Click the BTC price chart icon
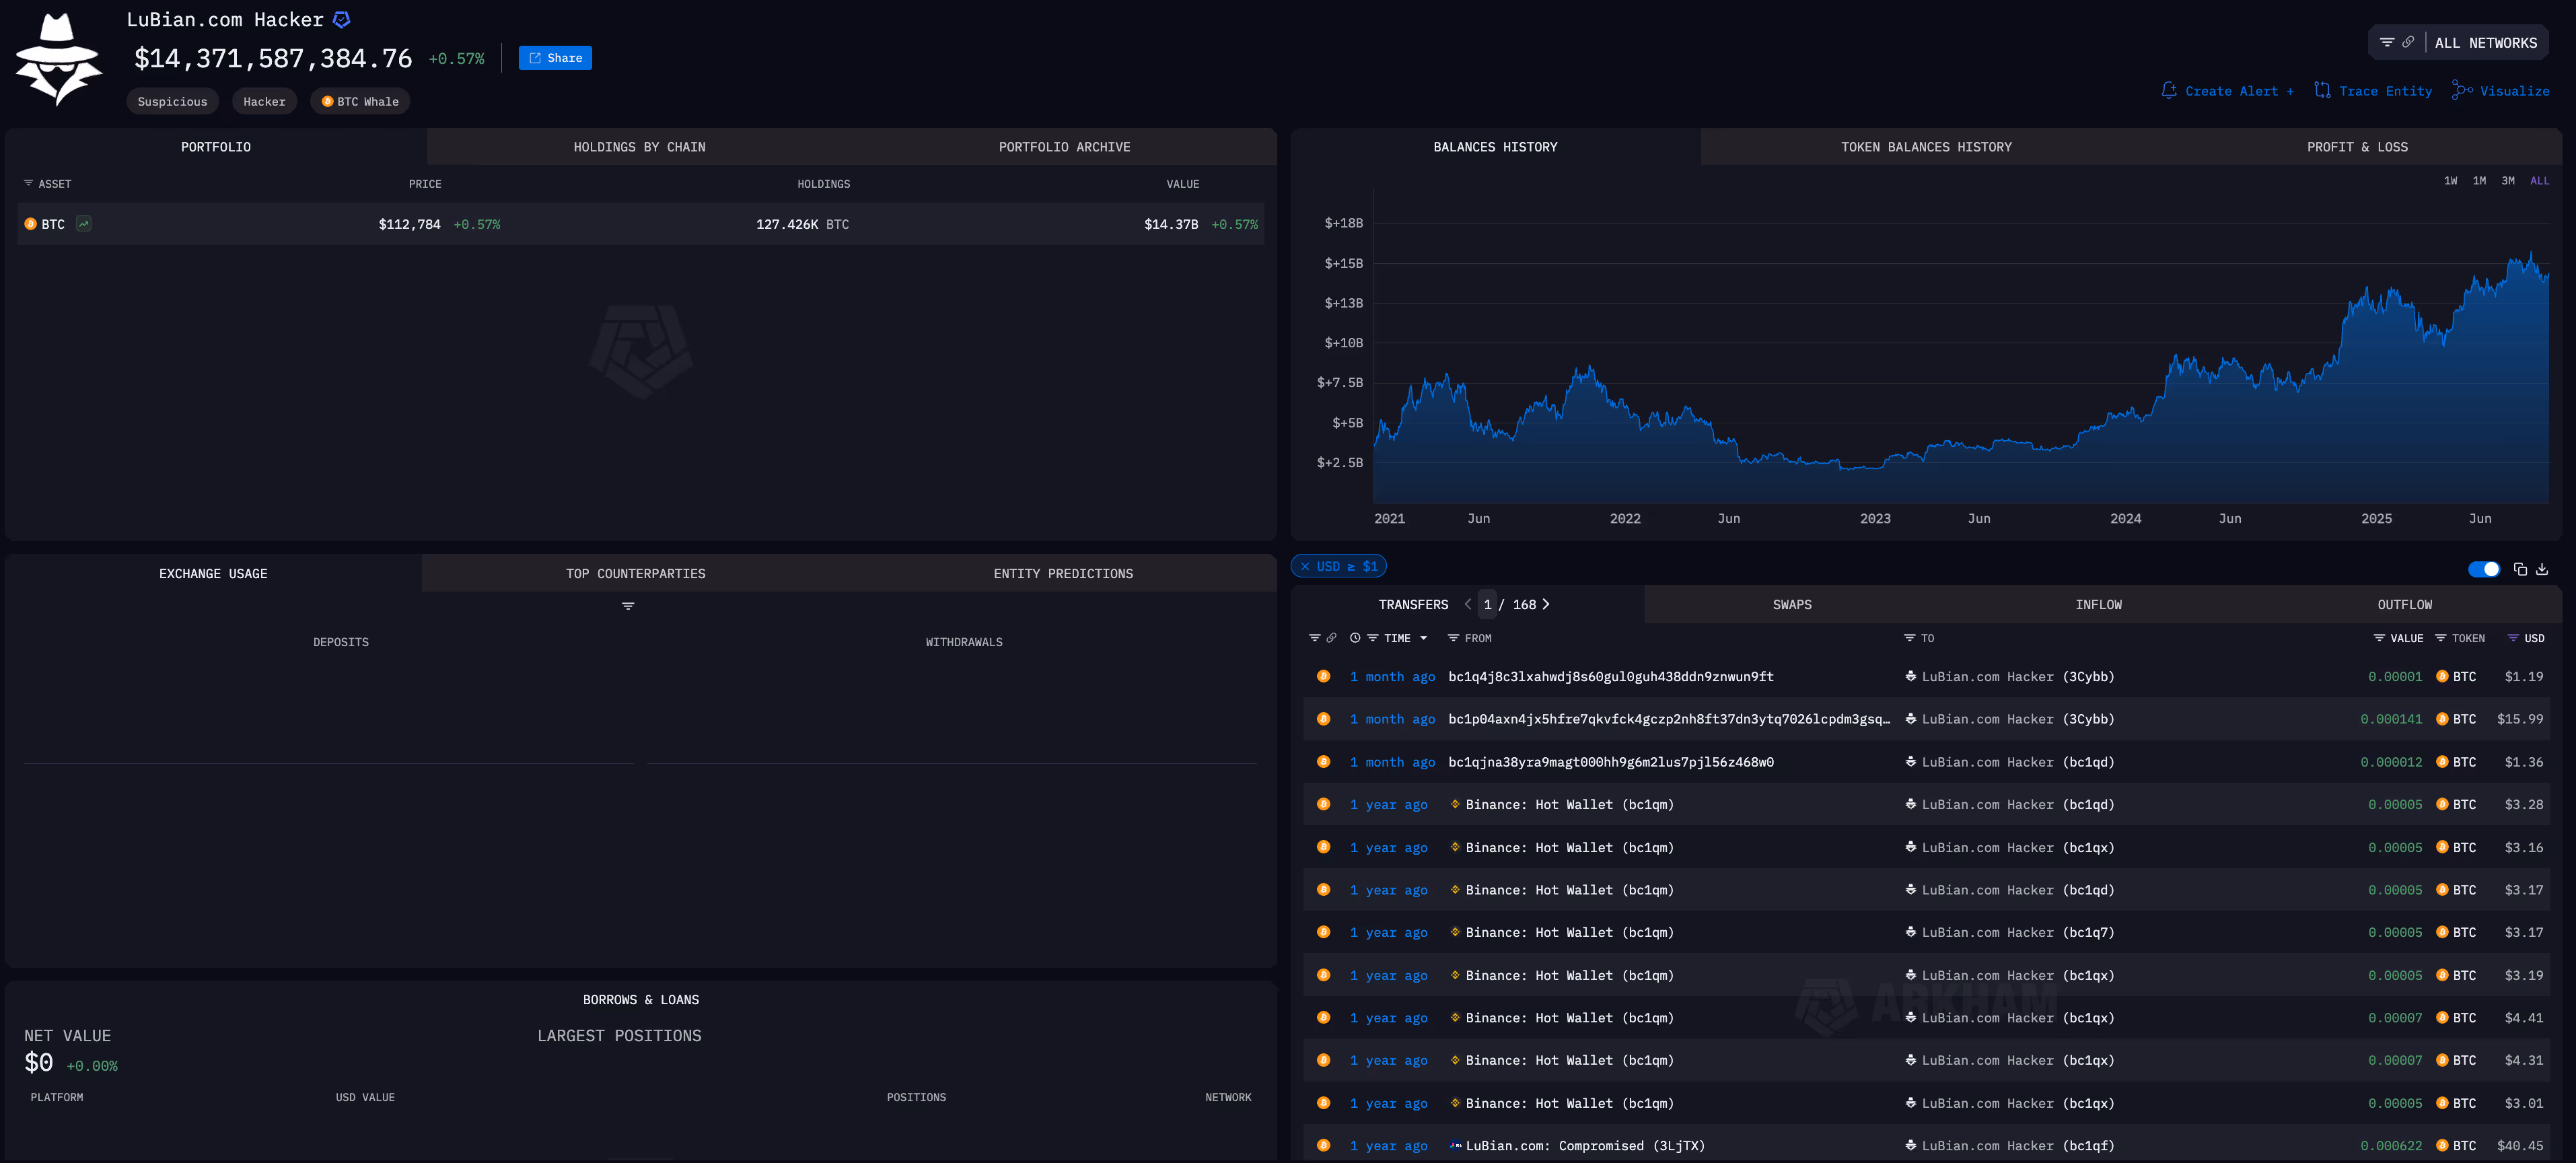Viewport: 2576px width, 1163px height. (84, 224)
